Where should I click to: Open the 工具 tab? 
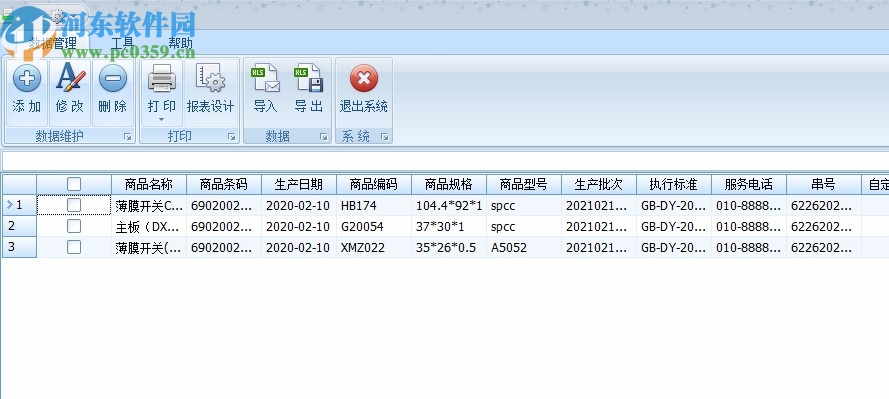pos(122,43)
